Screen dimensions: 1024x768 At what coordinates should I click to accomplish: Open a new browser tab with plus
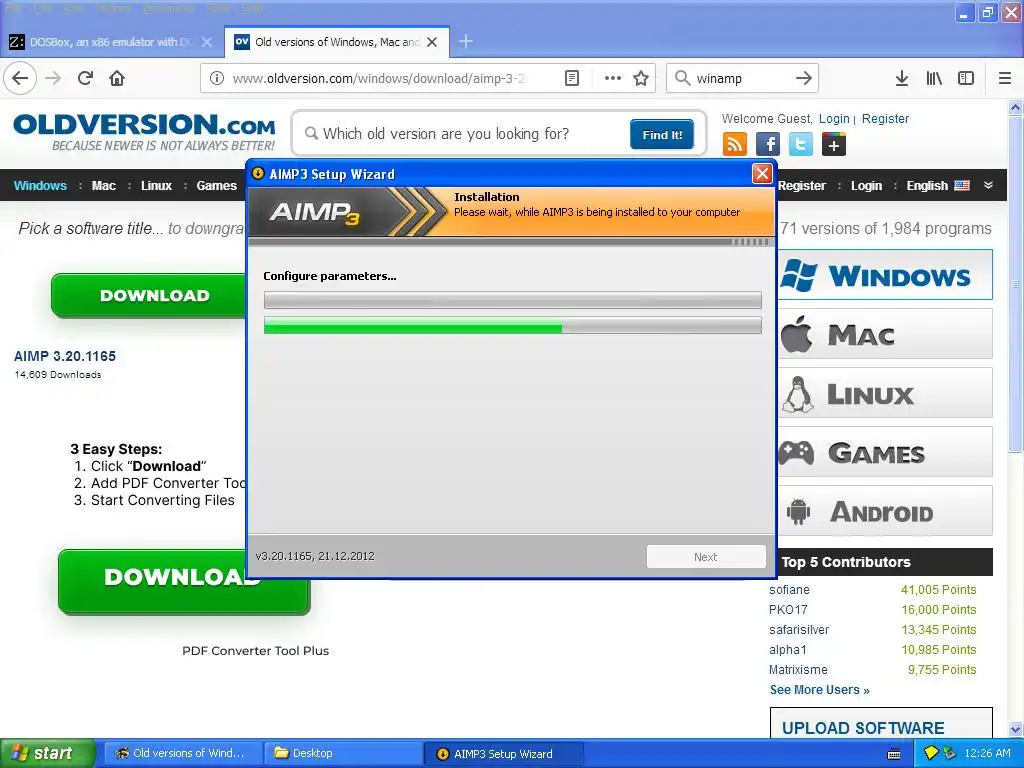tap(466, 42)
